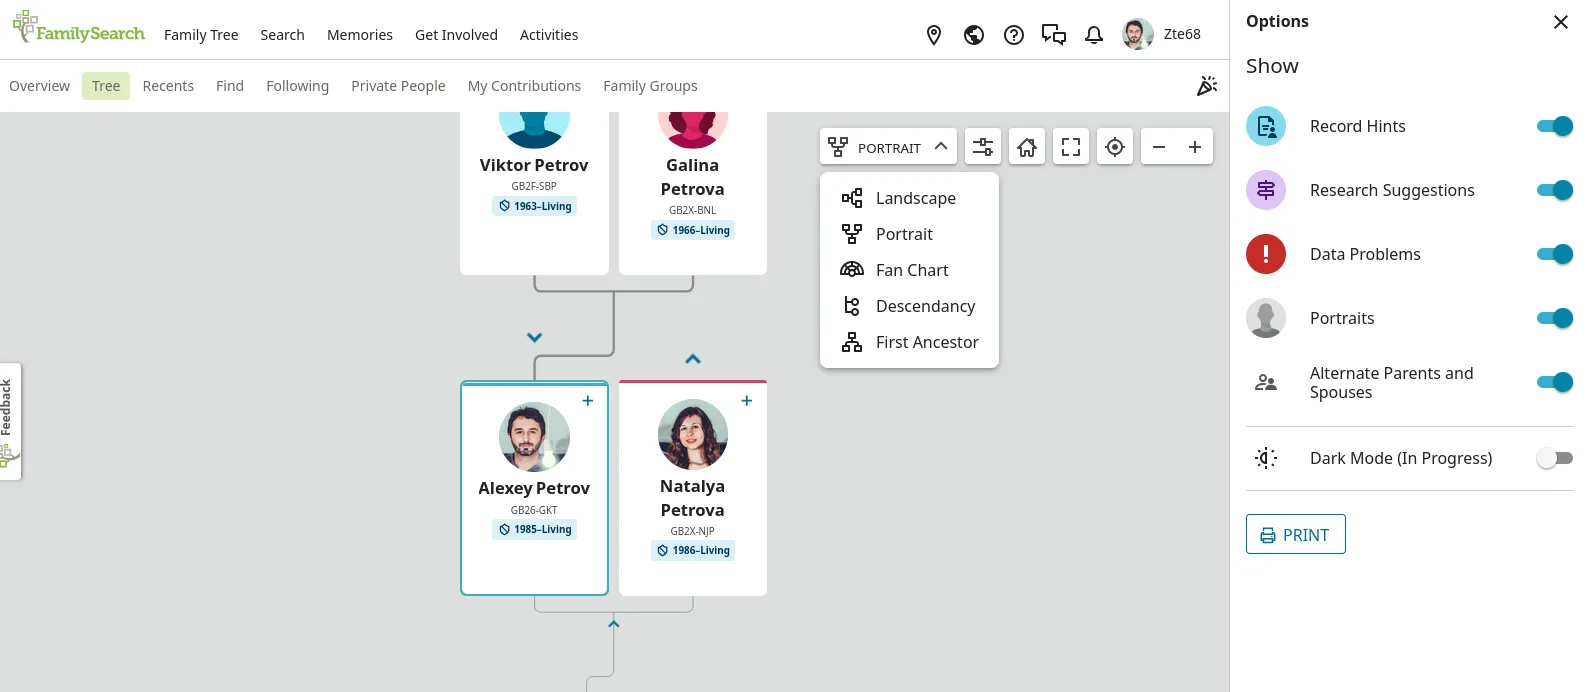The width and height of the screenshot is (1589, 692).
Task: Click Alexey Petrov's portrait photo
Action: point(534,436)
